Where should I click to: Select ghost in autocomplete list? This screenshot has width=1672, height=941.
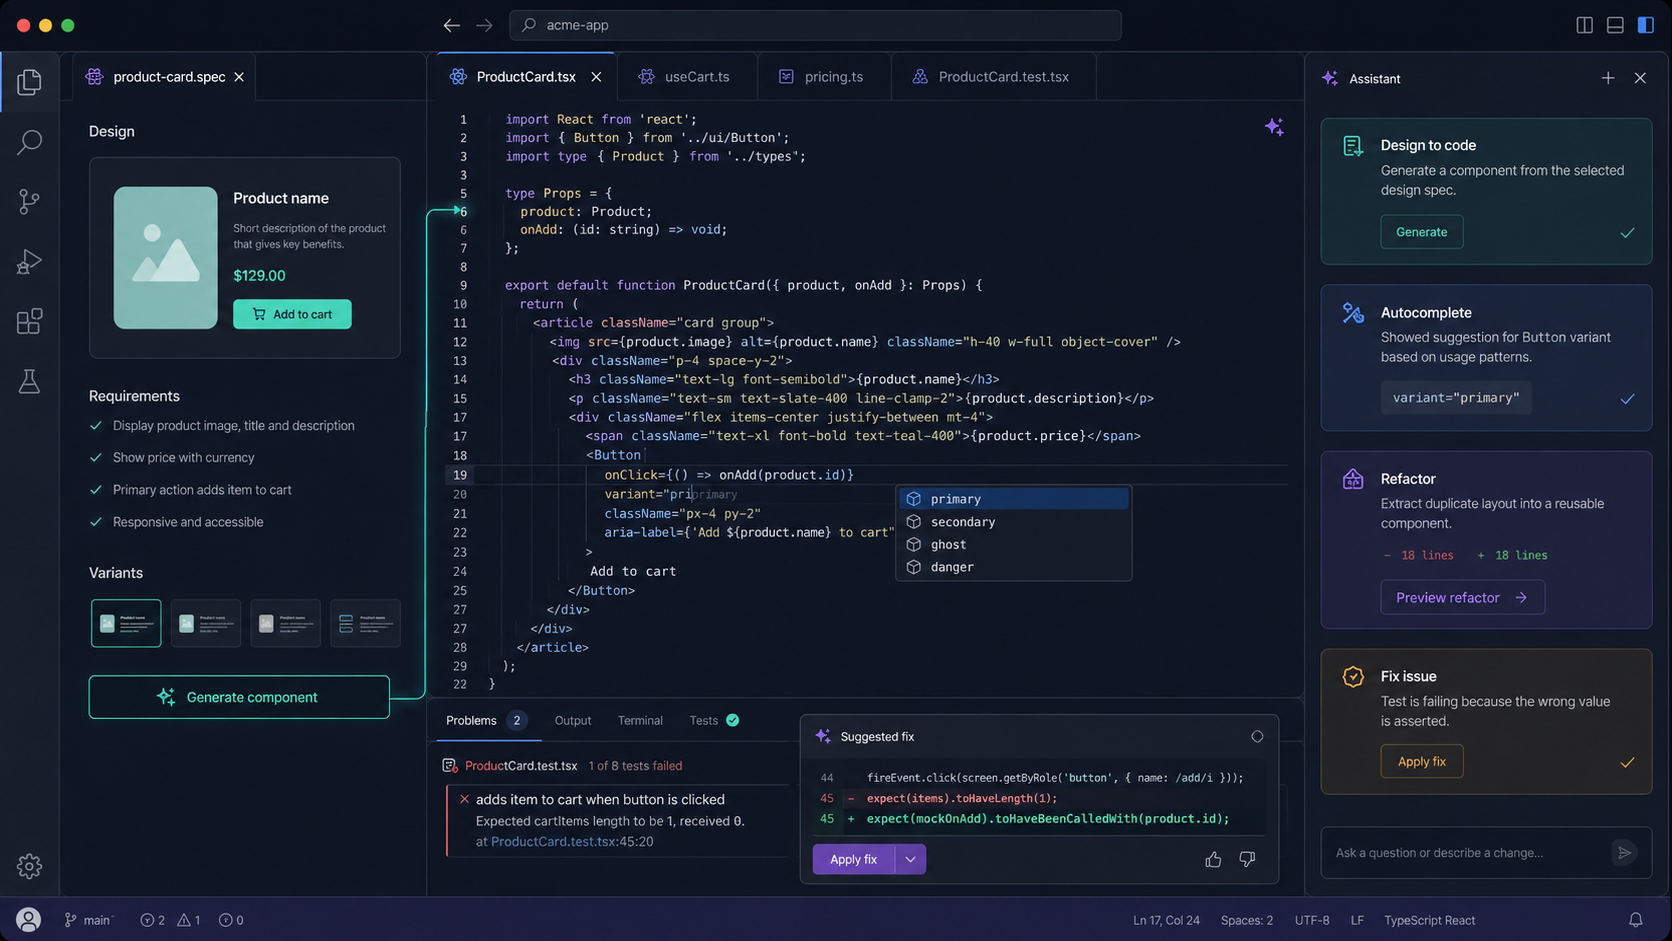(x=1013, y=545)
